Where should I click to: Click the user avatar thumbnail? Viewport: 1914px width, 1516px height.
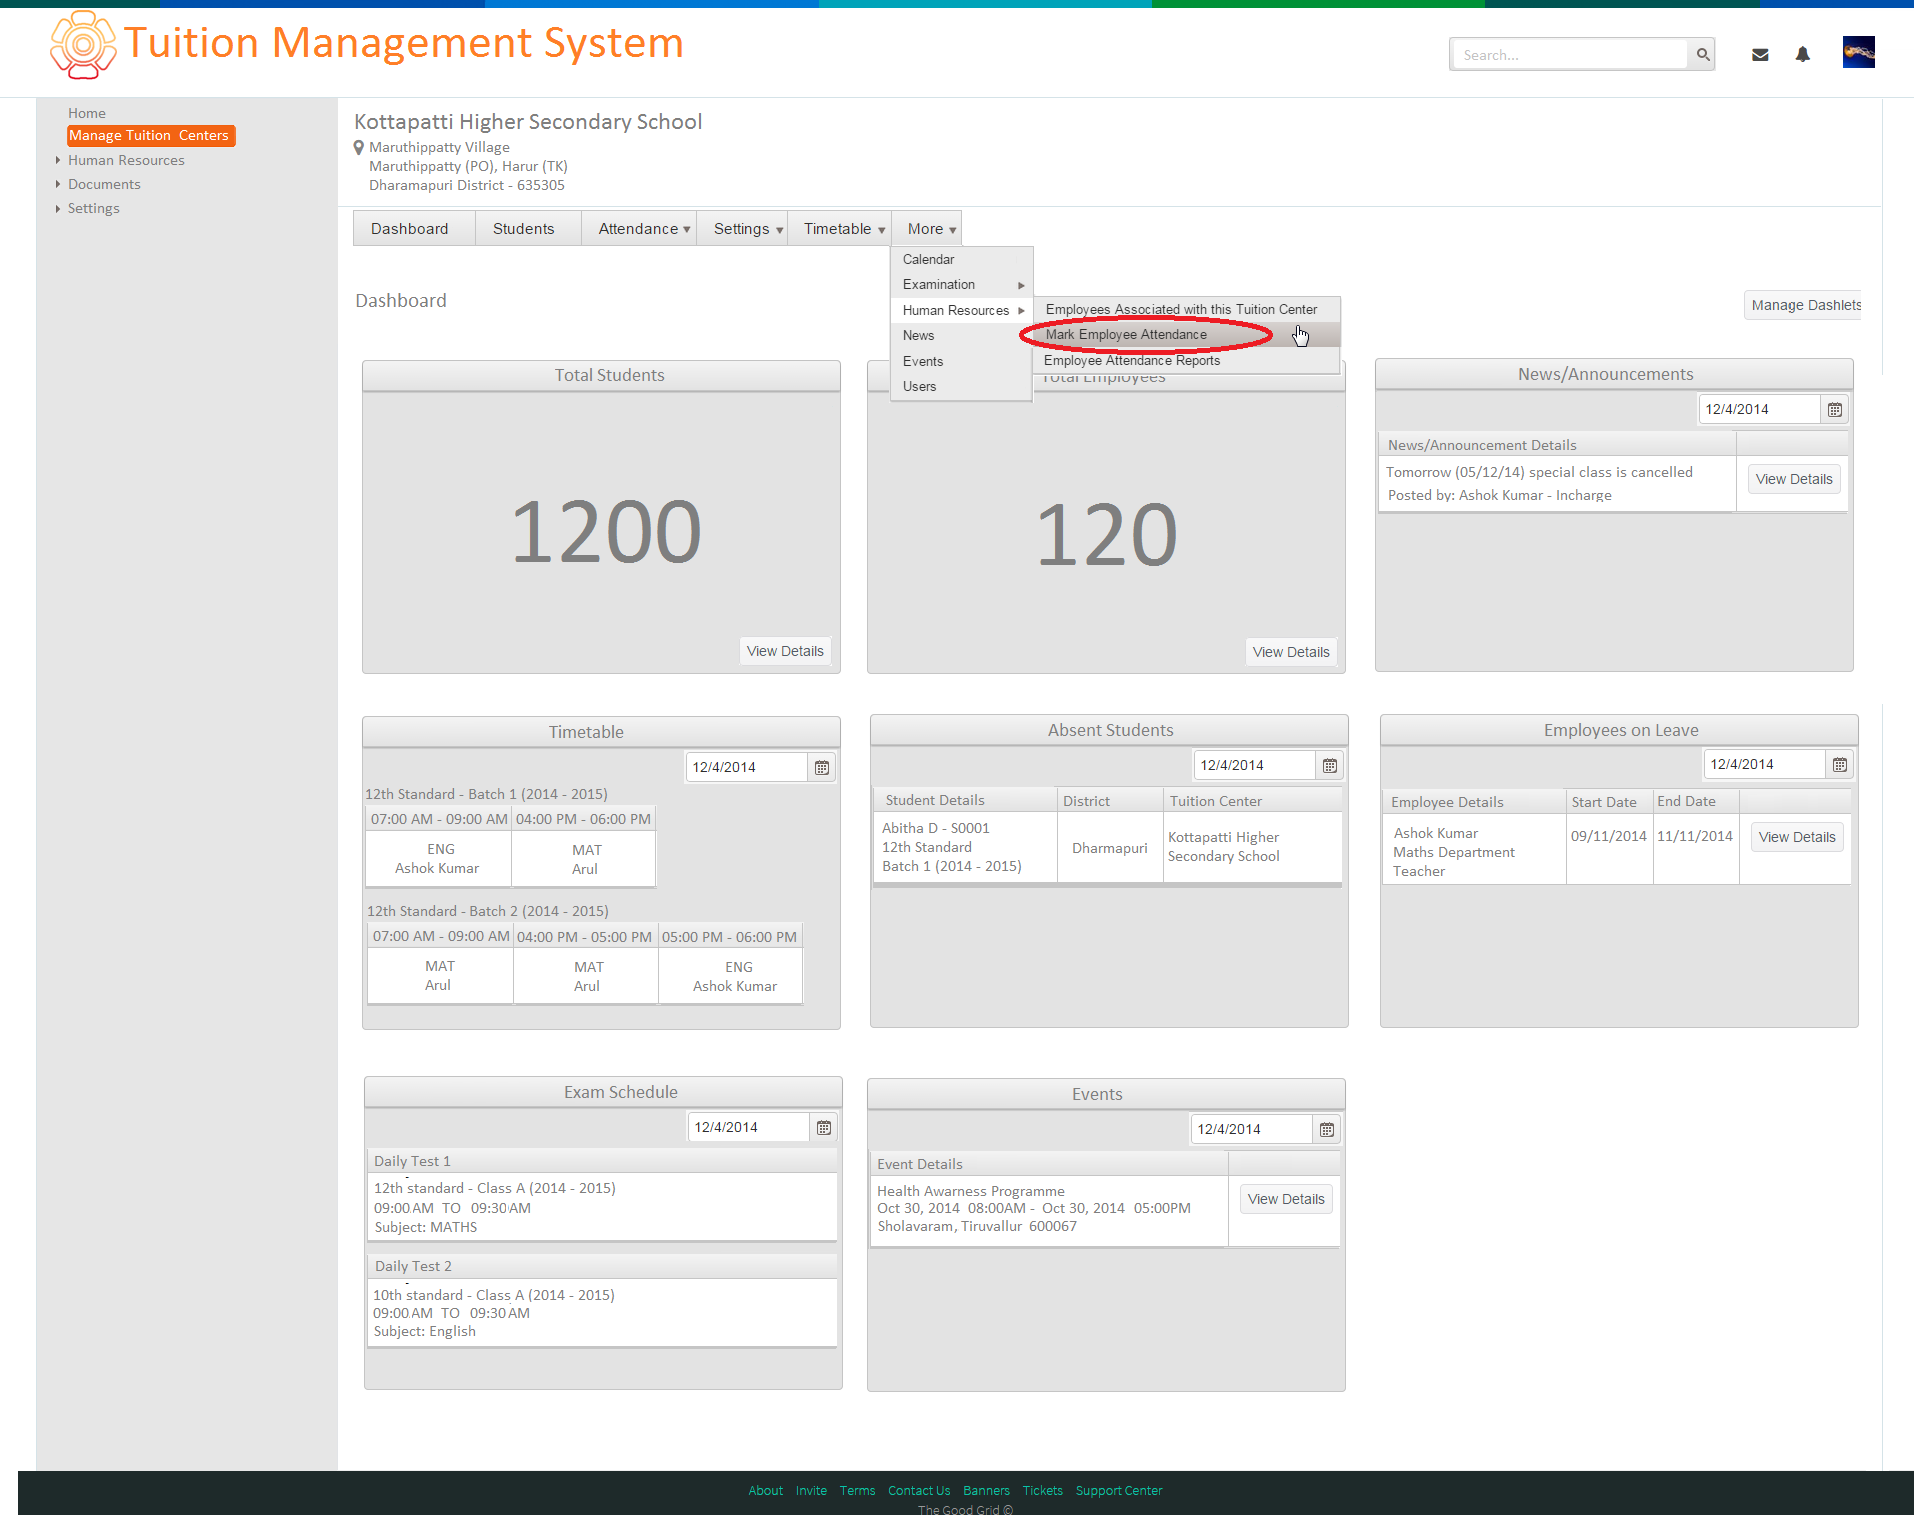pyautogui.click(x=1858, y=52)
